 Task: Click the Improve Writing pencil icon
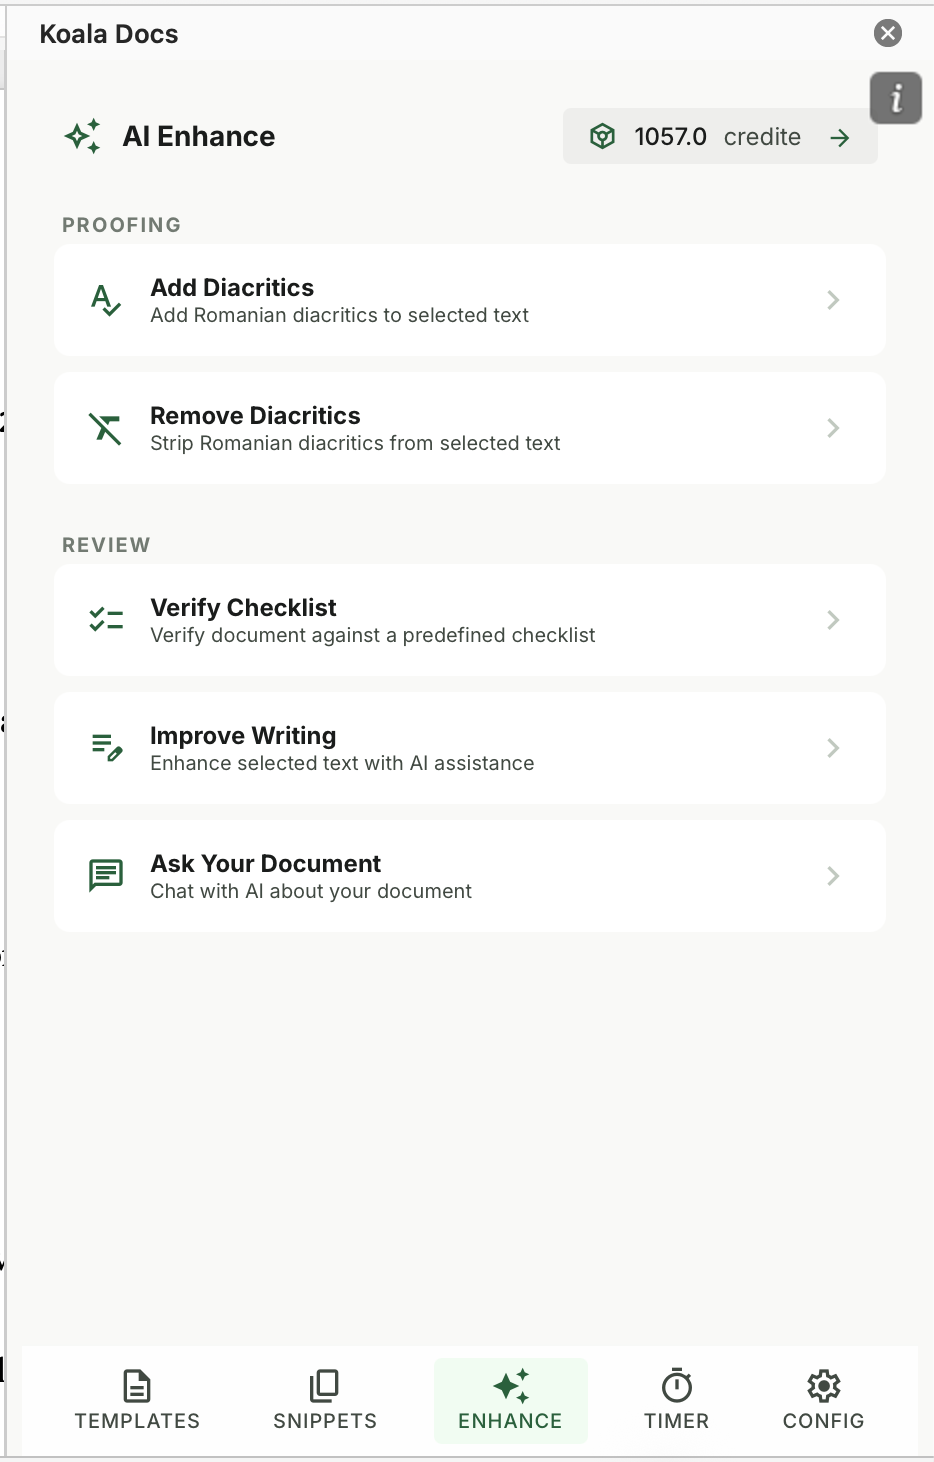pos(105,747)
